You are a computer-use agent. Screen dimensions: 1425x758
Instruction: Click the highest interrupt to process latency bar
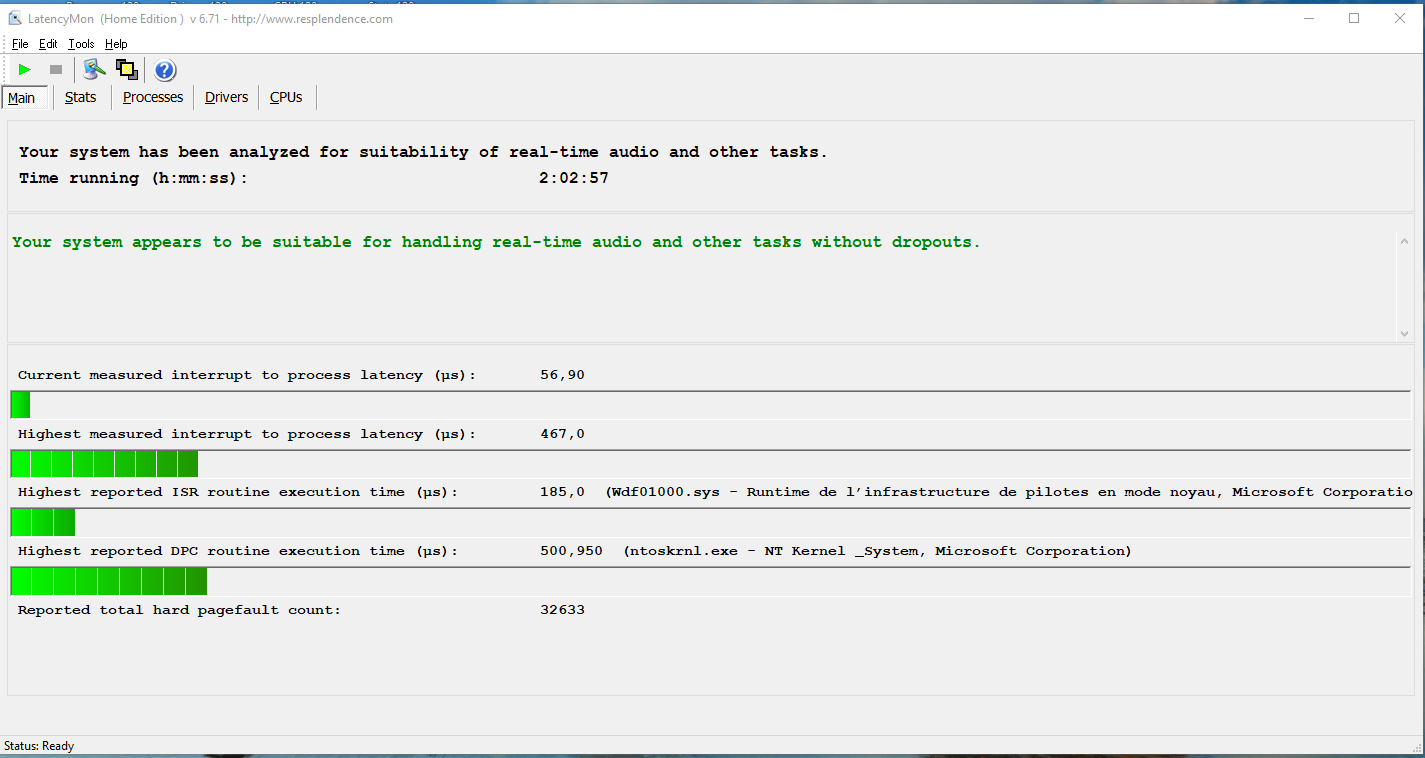click(x=710, y=464)
